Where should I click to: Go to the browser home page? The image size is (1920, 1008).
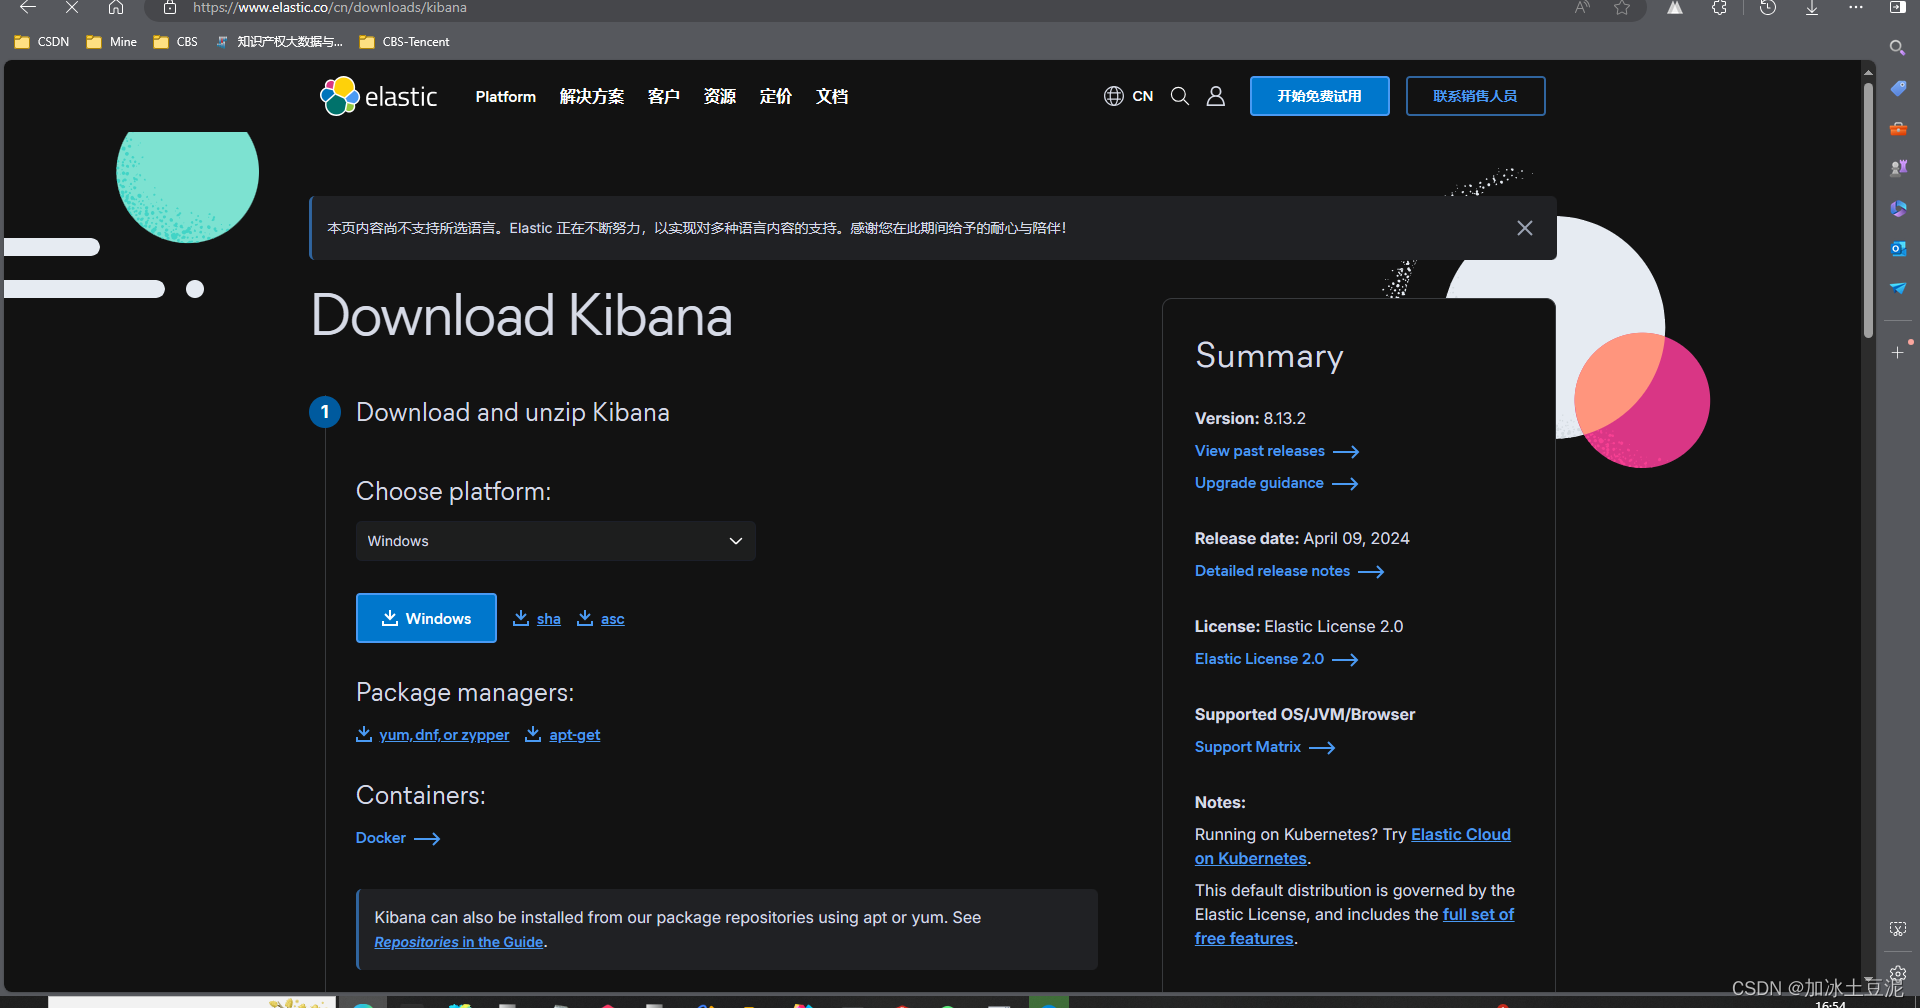(116, 7)
